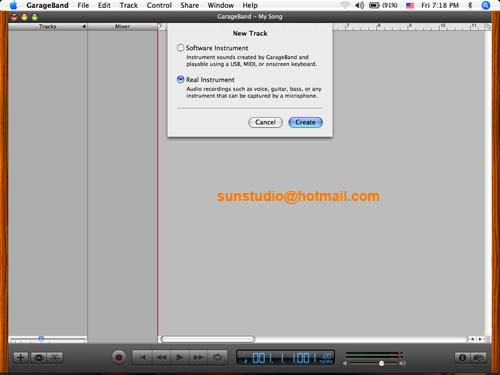Click the Tracks column header
The image size is (500, 375).
click(x=47, y=26)
